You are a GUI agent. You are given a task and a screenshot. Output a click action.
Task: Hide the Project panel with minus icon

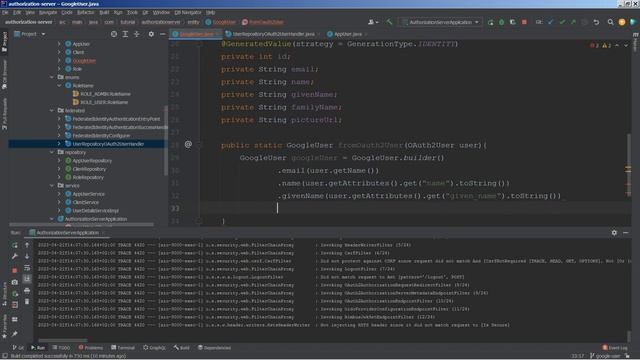click(162, 34)
